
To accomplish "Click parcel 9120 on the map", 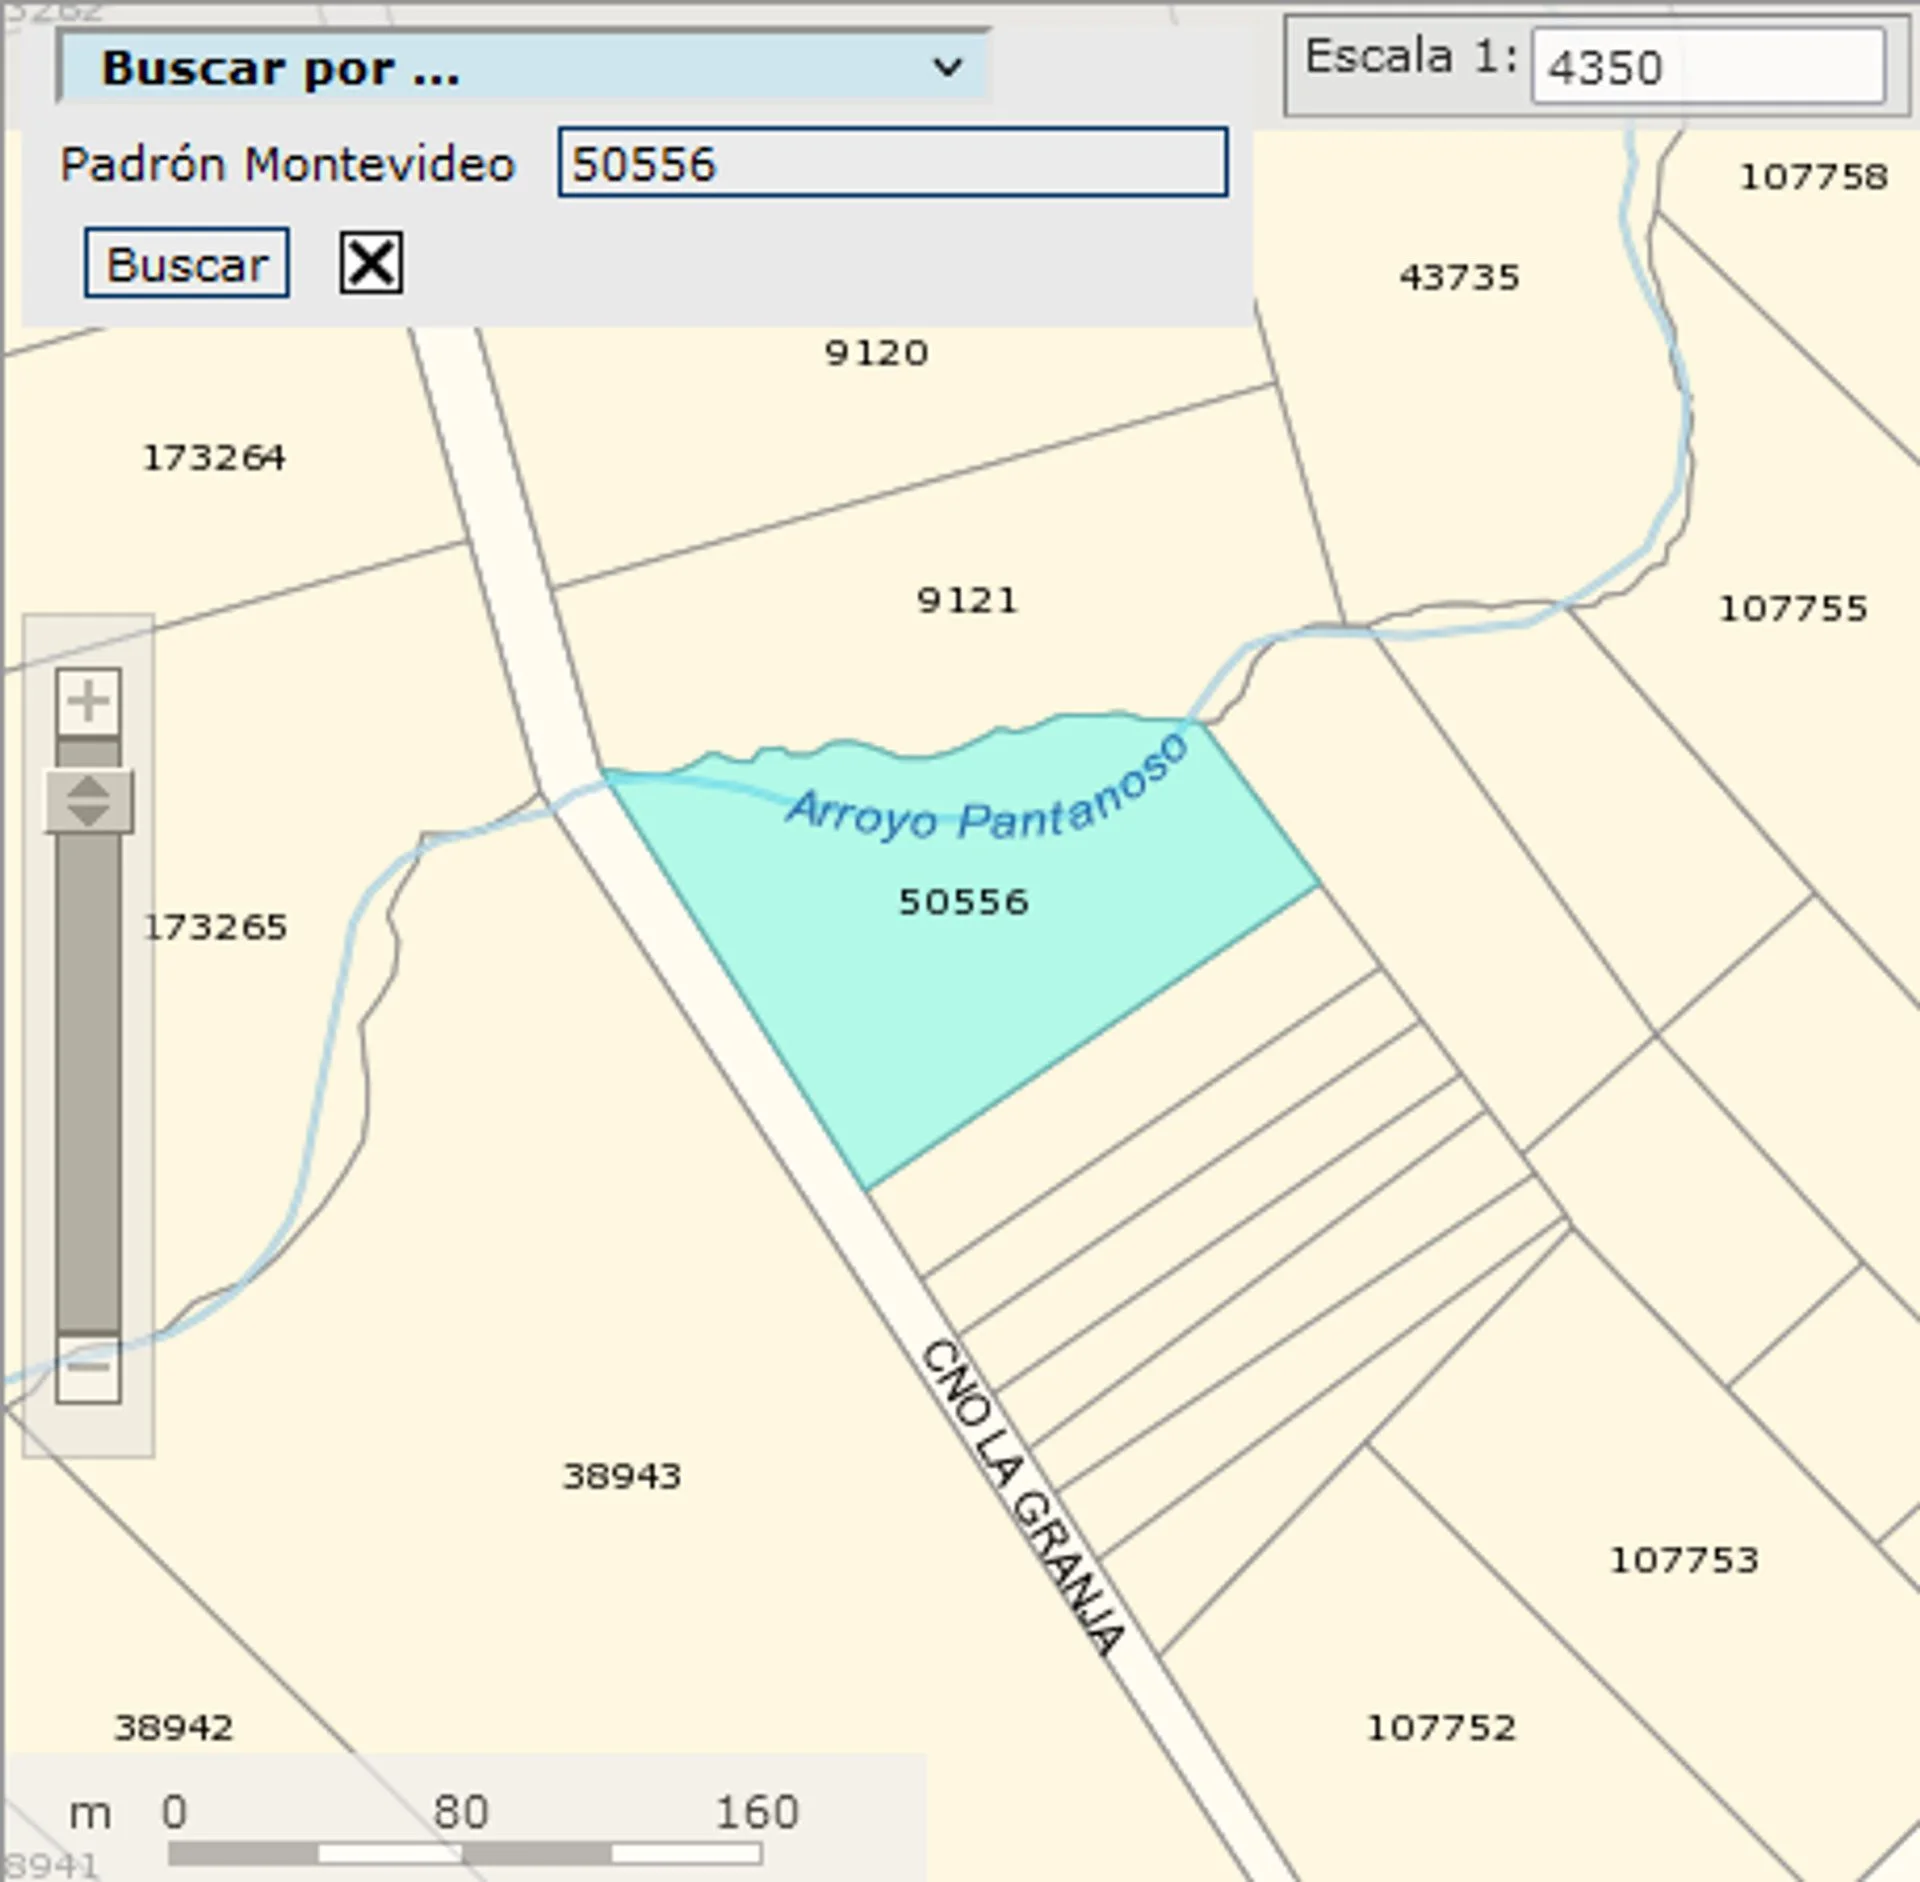I will [876, 353].
